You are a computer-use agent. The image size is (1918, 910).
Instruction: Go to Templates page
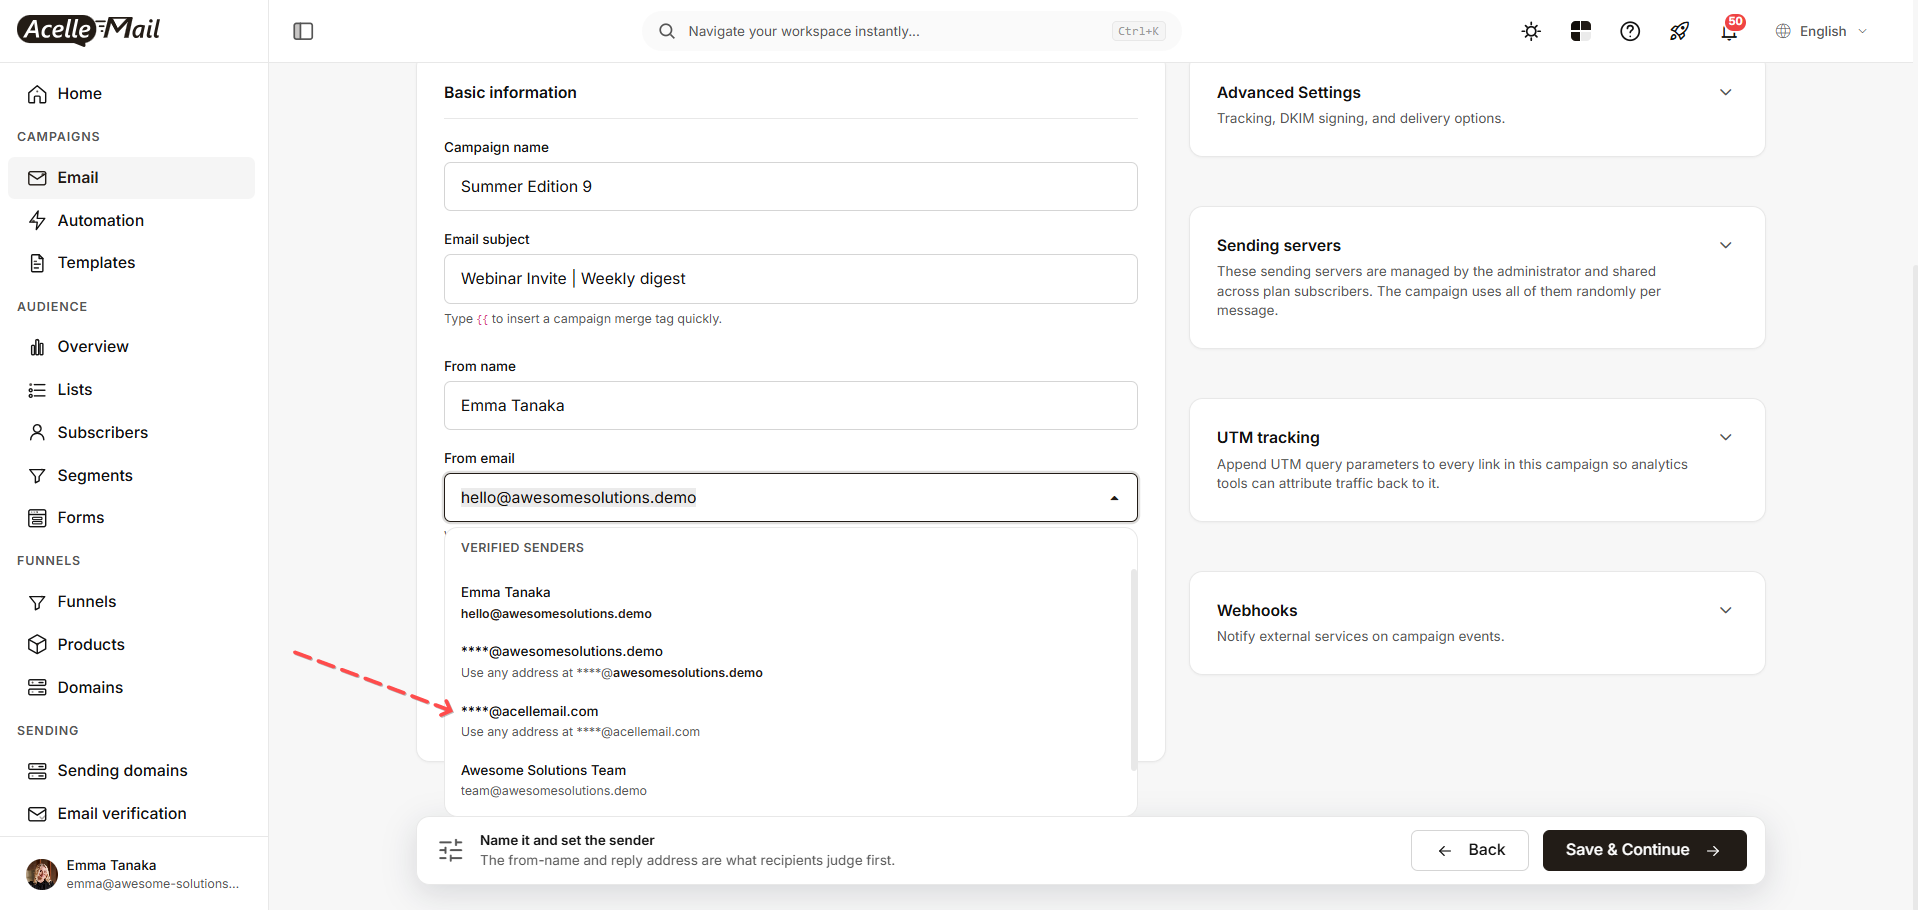click(131, 263)
